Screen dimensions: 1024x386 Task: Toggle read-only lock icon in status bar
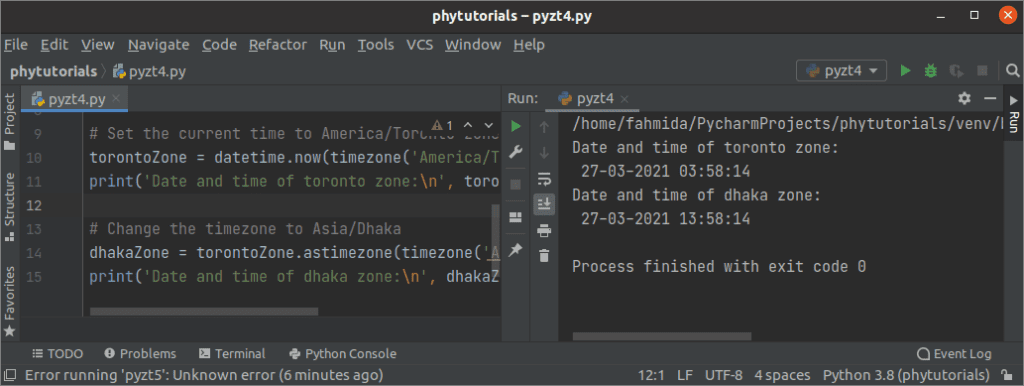1006,375
